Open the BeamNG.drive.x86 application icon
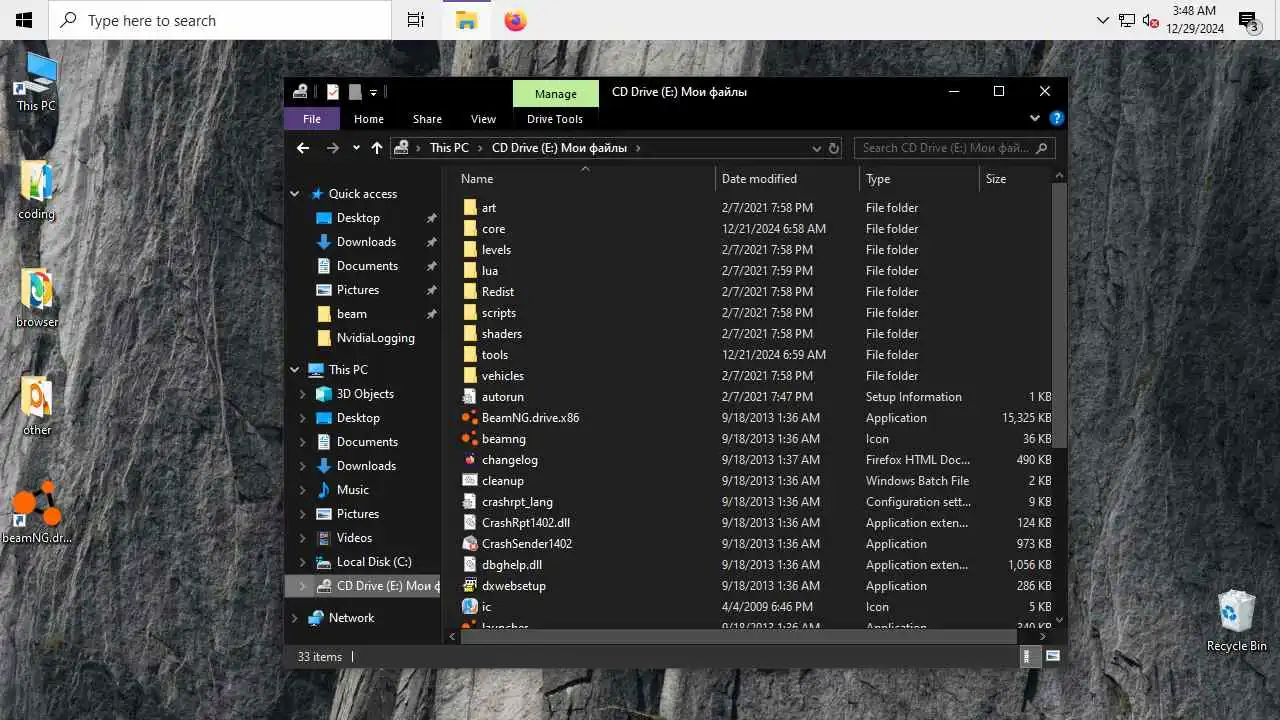 [x=470, y=418]
